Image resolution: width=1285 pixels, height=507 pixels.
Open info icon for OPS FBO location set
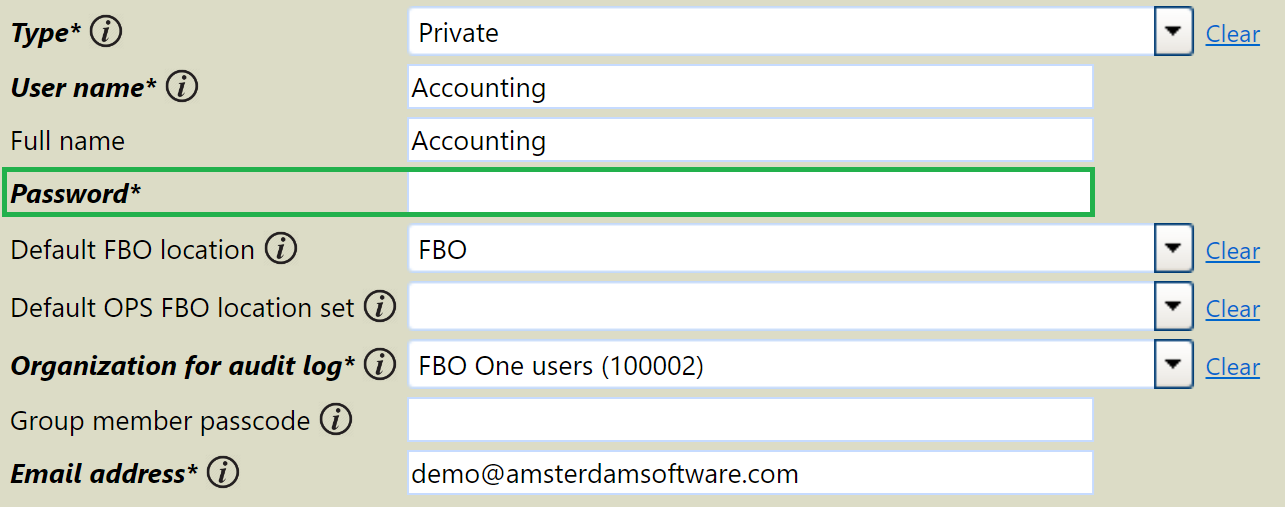point(379,307)
